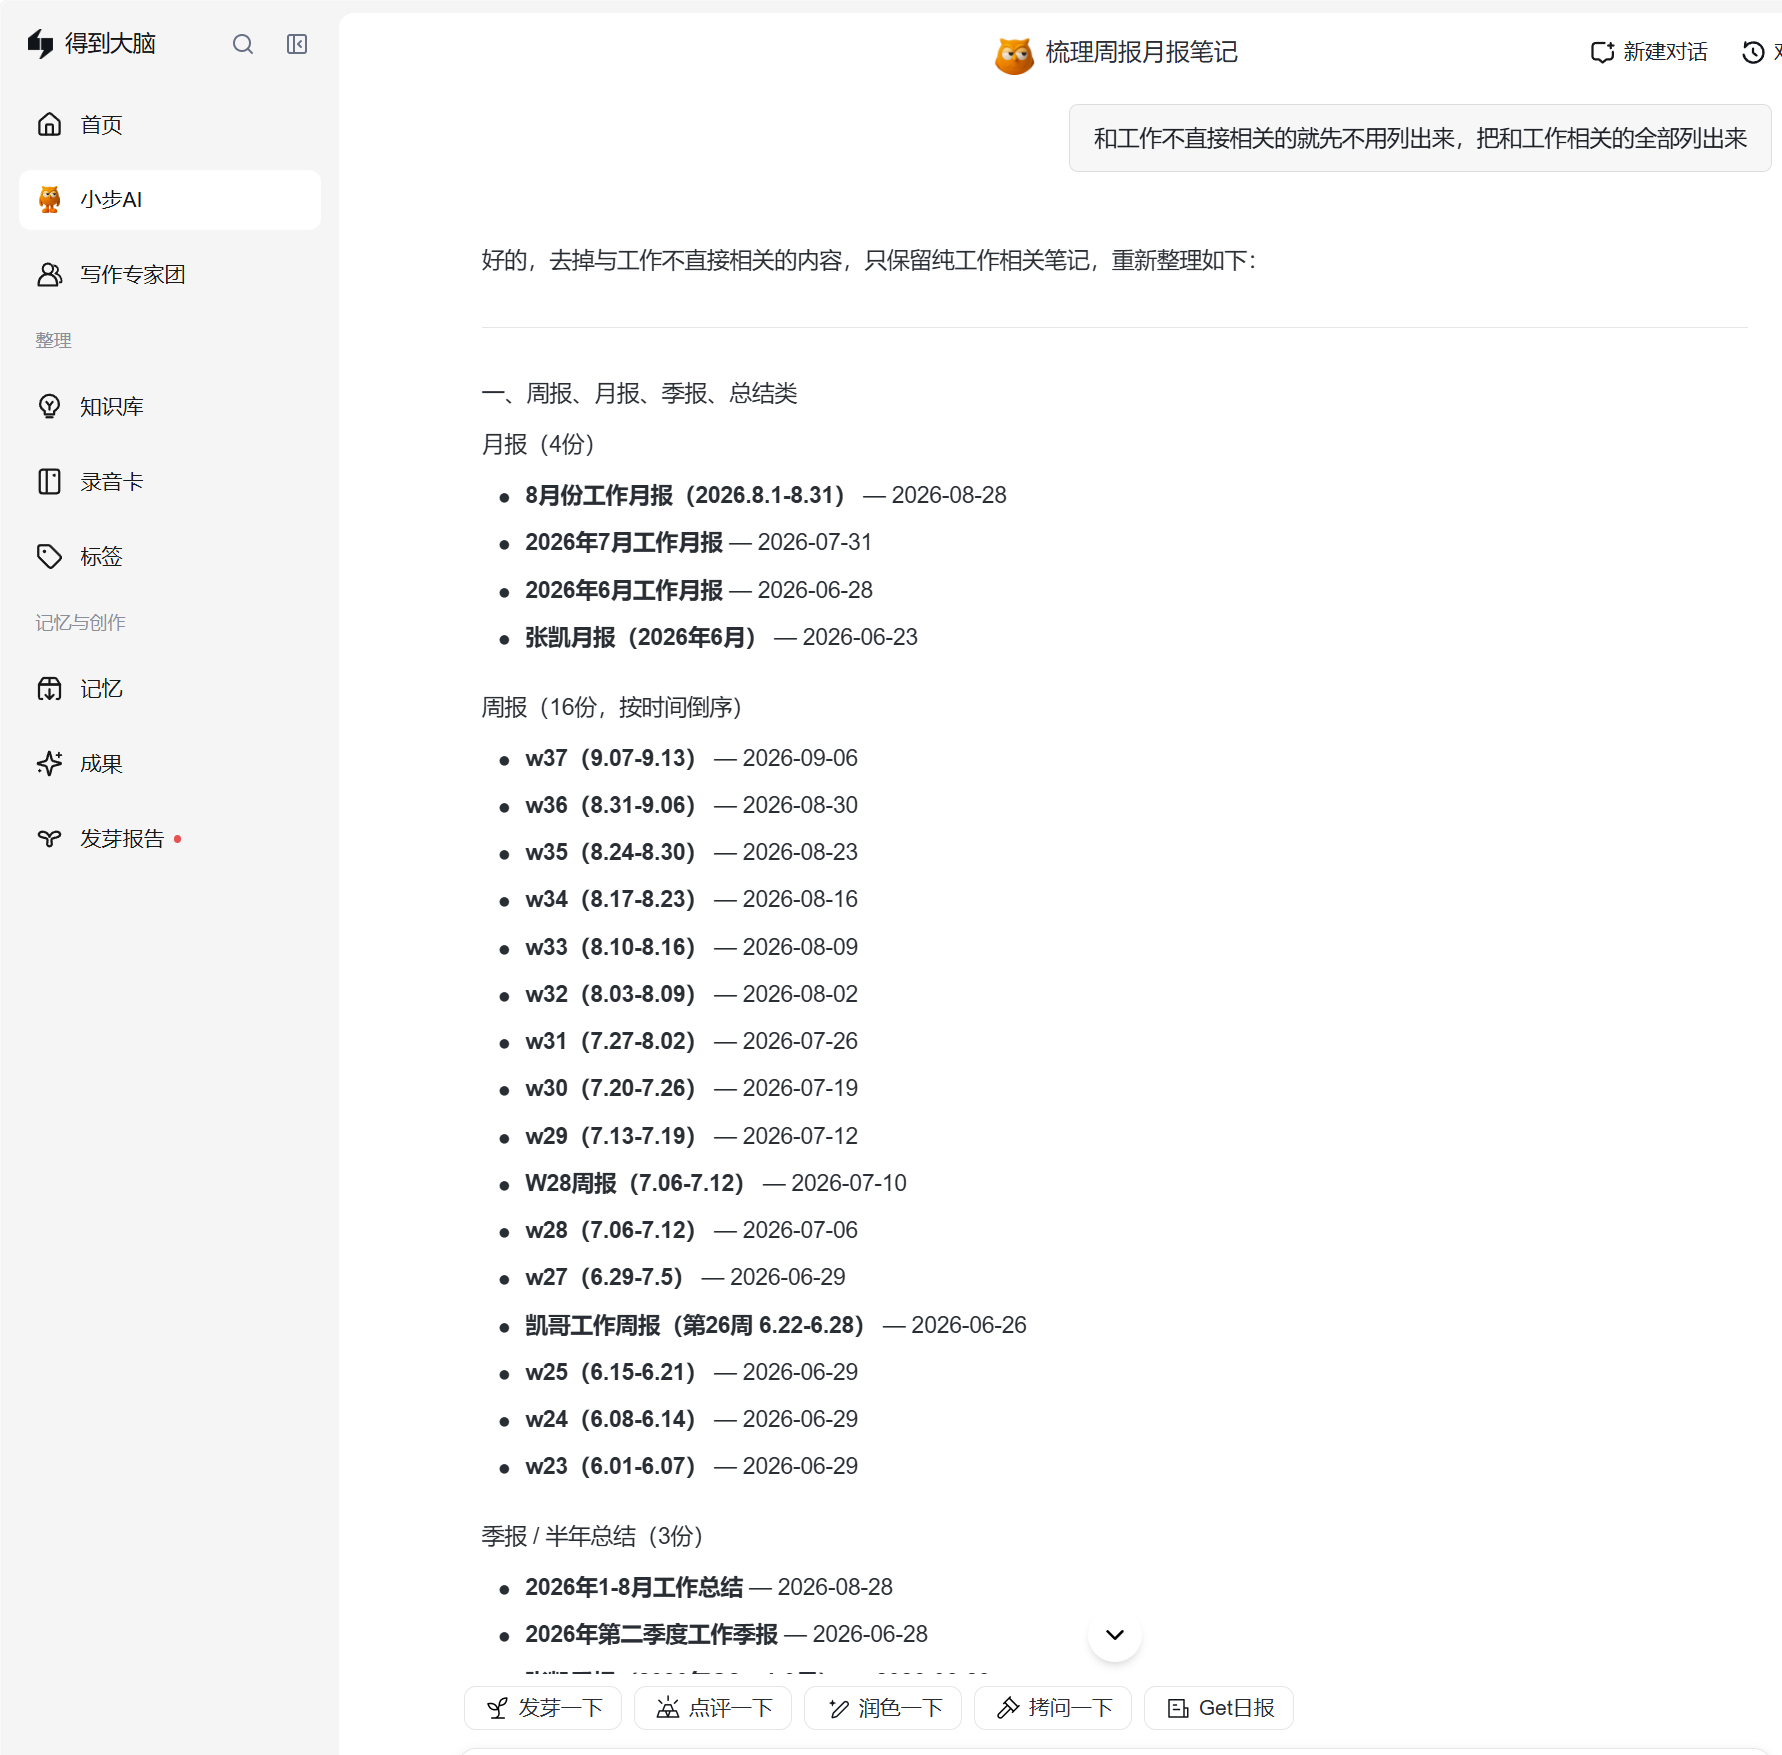Click the Get日报 quick action
The height and width of the screenshot is (1755, 1782).
click(x=1219, y=1708)
